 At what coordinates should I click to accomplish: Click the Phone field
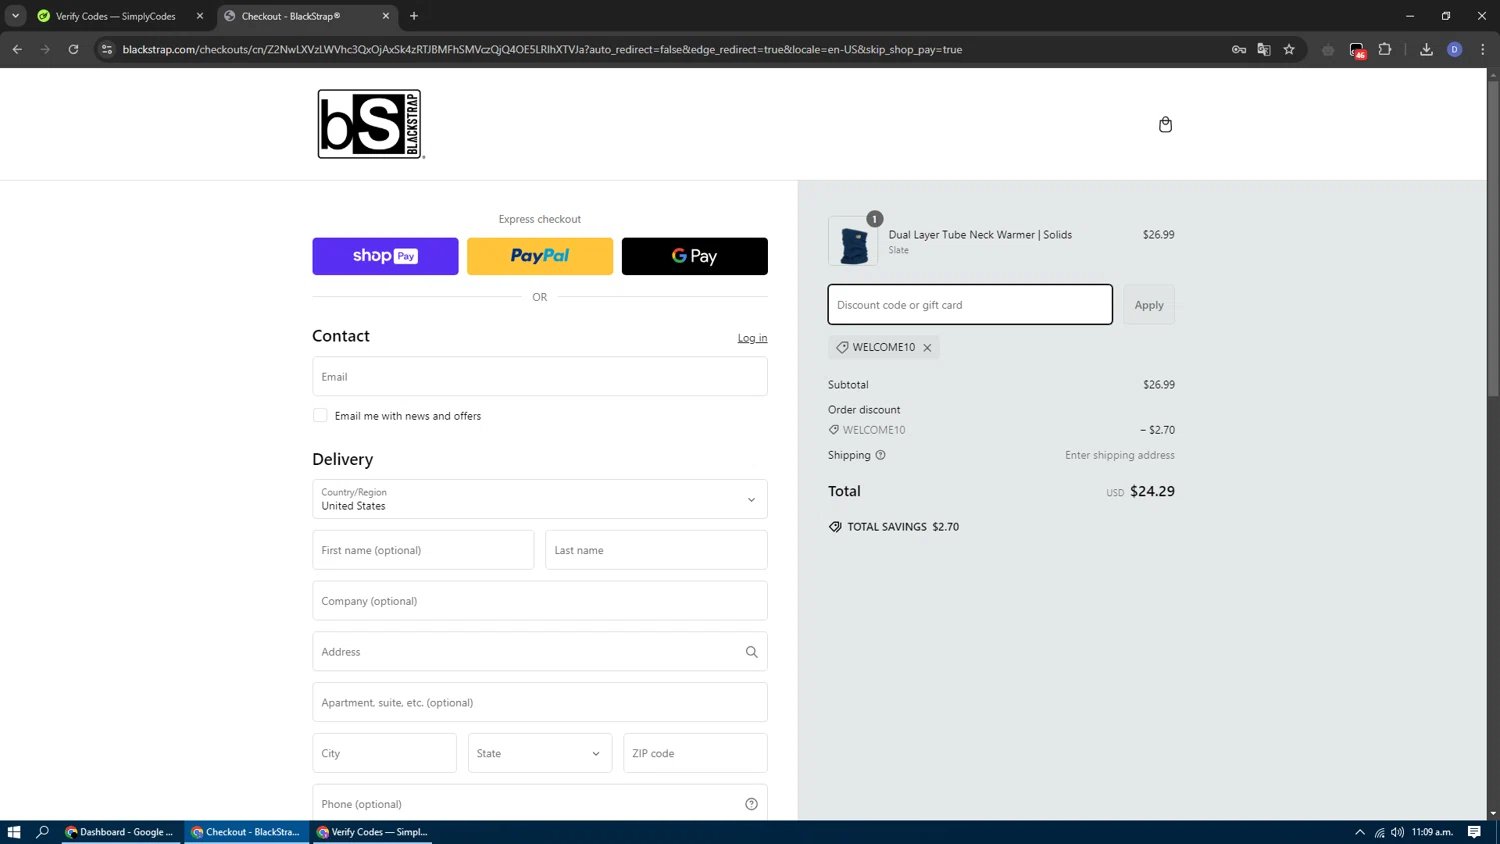[540, 804]
